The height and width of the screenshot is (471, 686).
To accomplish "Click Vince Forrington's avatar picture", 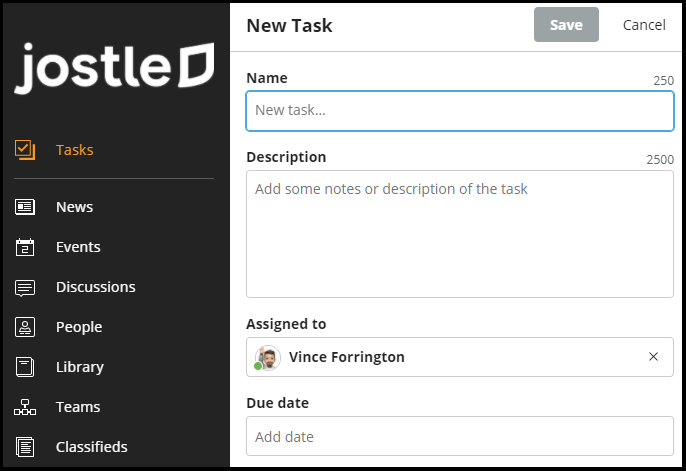I will tap(267, 357).
